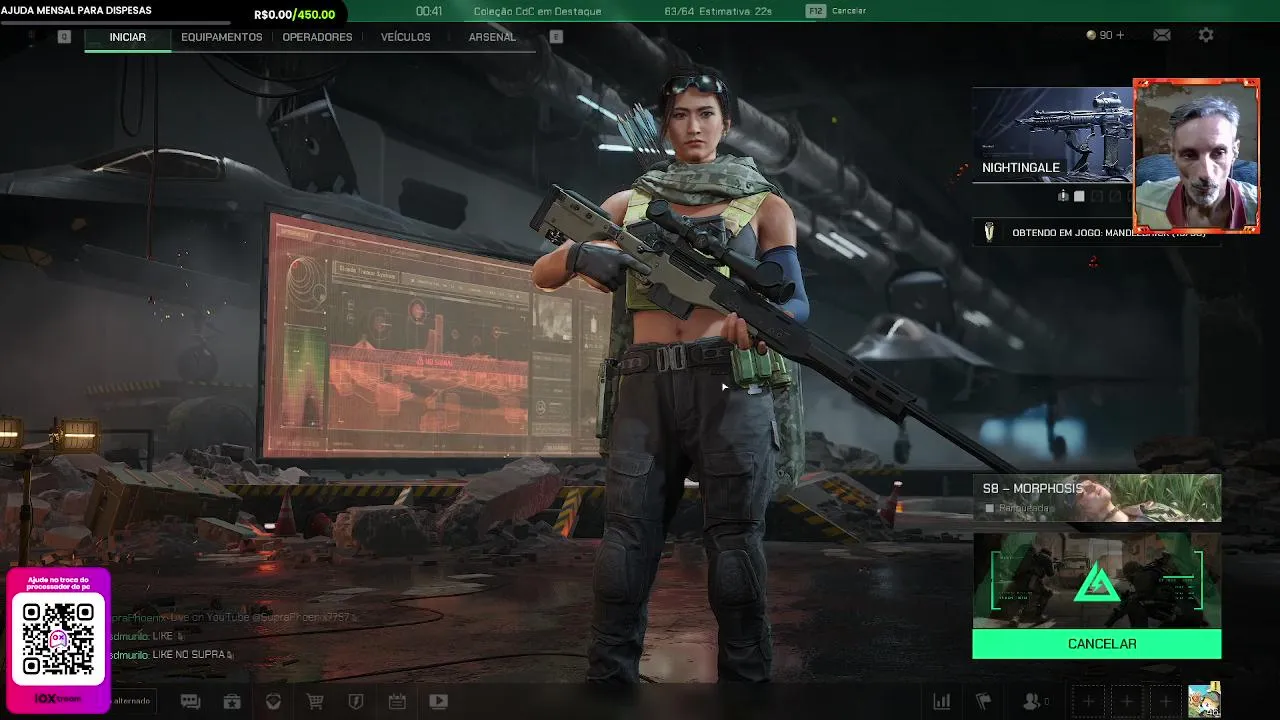The height and width of the screenshot is (720, 1280).
Task: Select the third showcase page indicator
Action: [1097, 196]
